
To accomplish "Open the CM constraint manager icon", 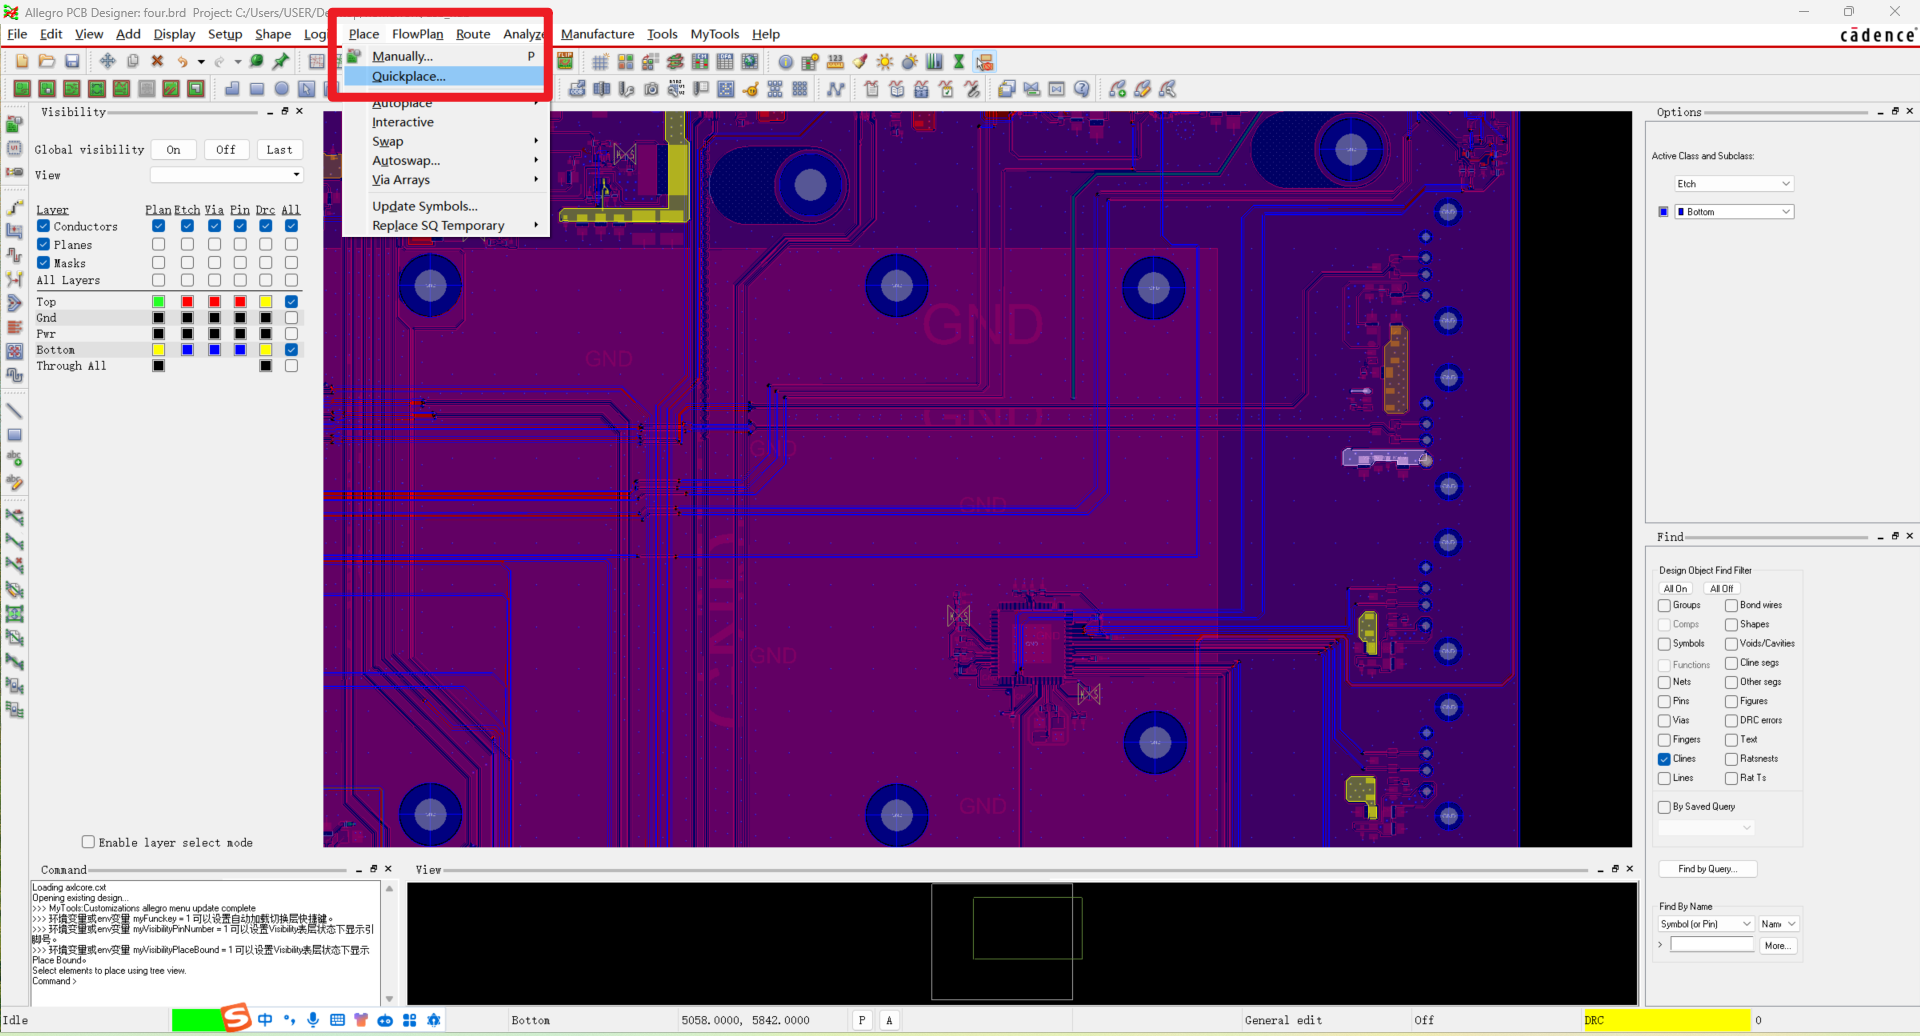I will (700, 62).
